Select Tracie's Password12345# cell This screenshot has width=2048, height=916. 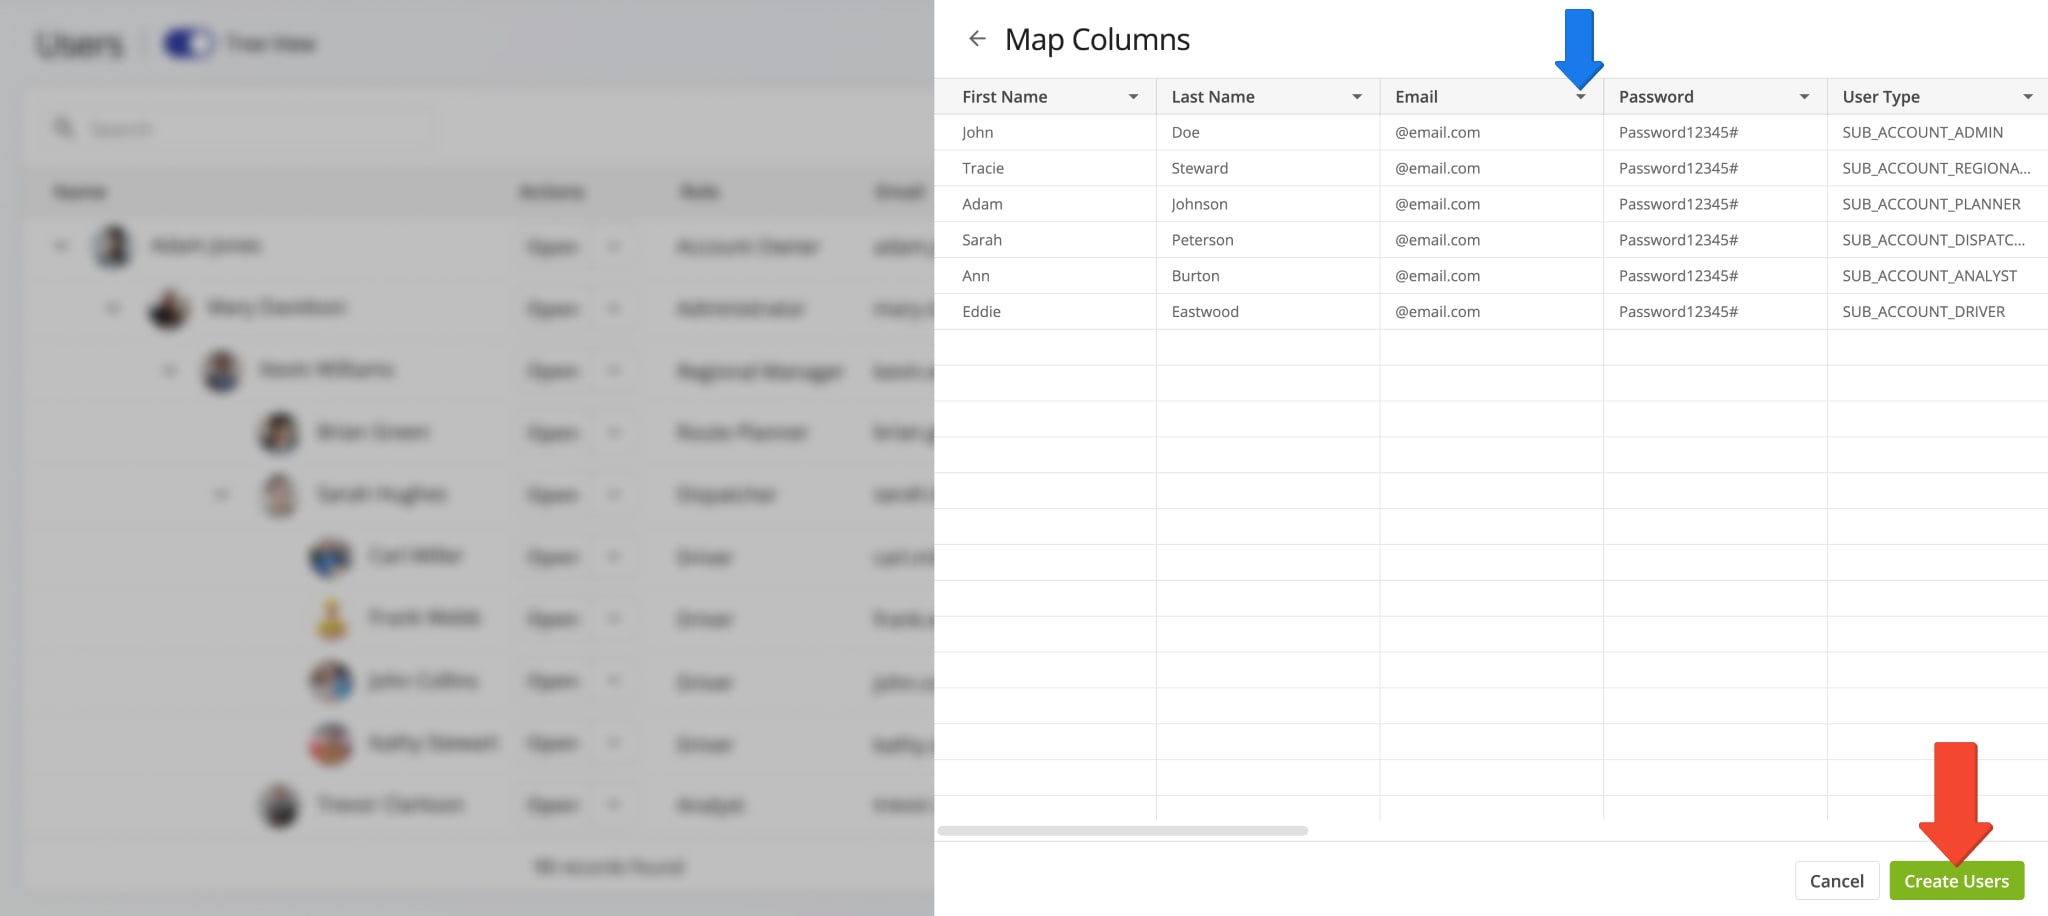click(1716, 168)
